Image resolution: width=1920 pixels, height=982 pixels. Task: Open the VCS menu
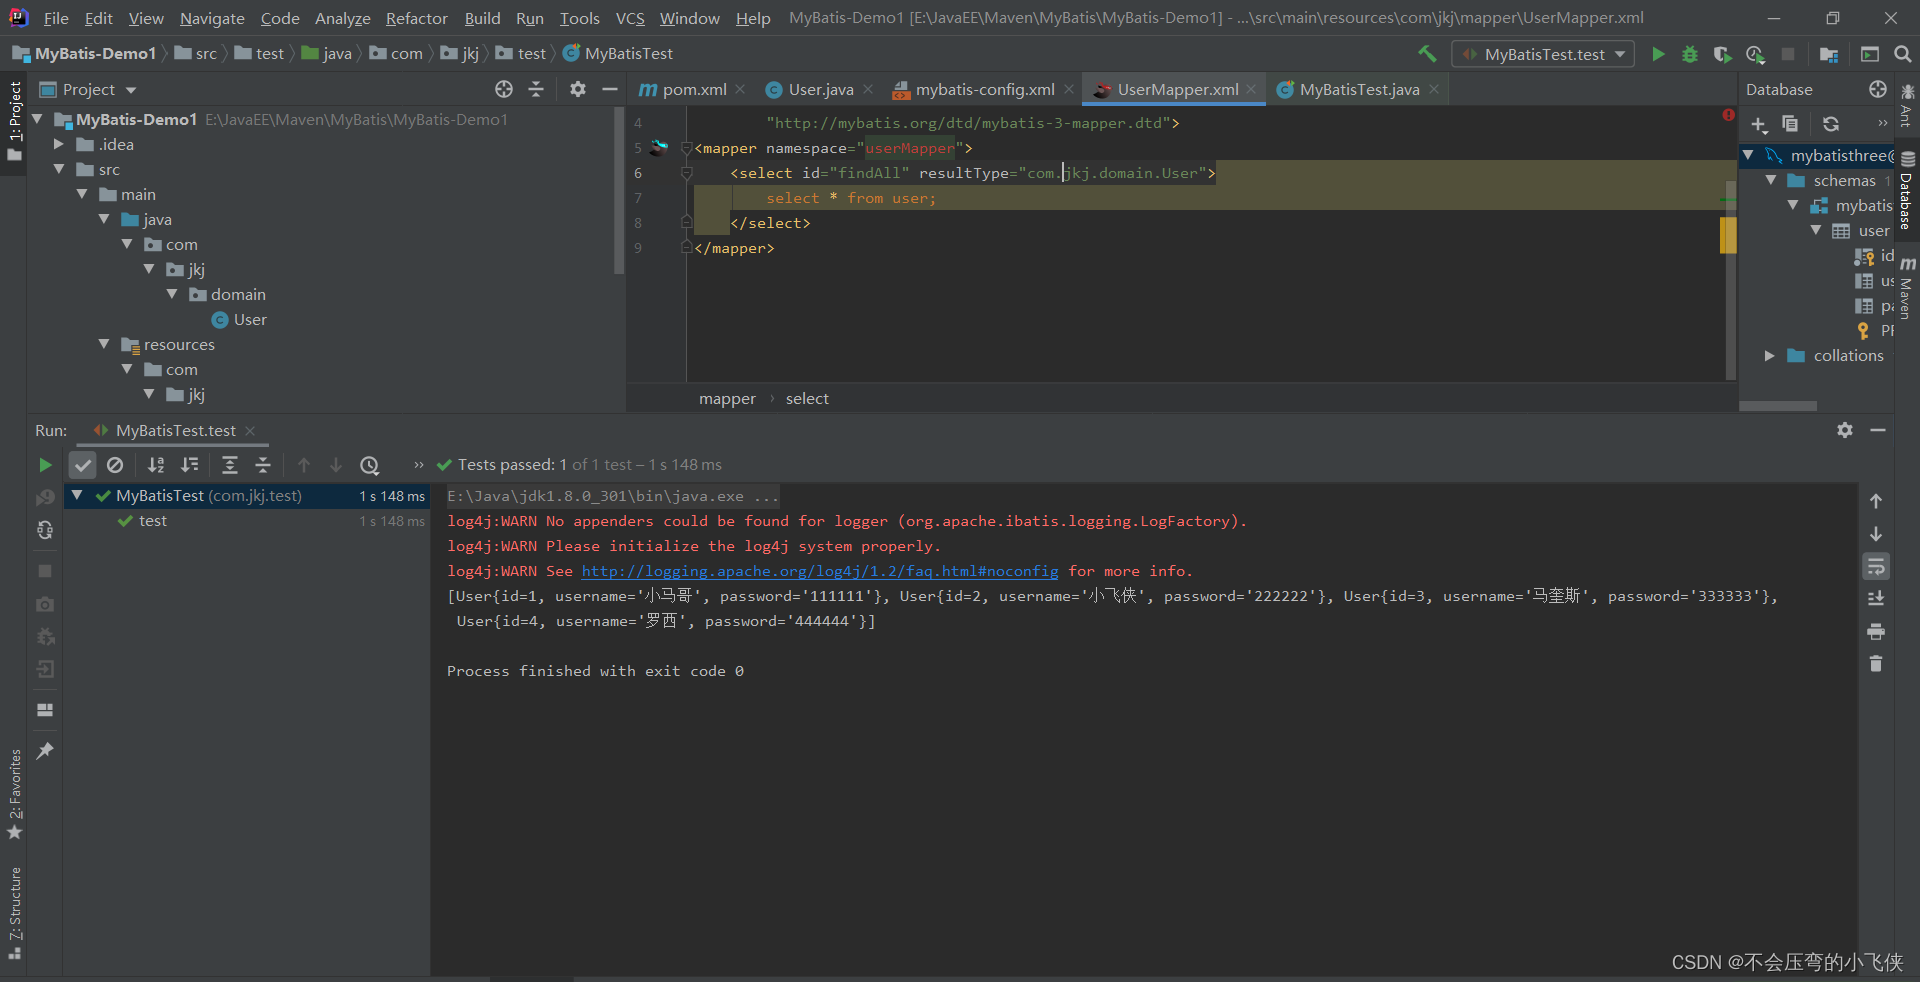click(630, 18)
